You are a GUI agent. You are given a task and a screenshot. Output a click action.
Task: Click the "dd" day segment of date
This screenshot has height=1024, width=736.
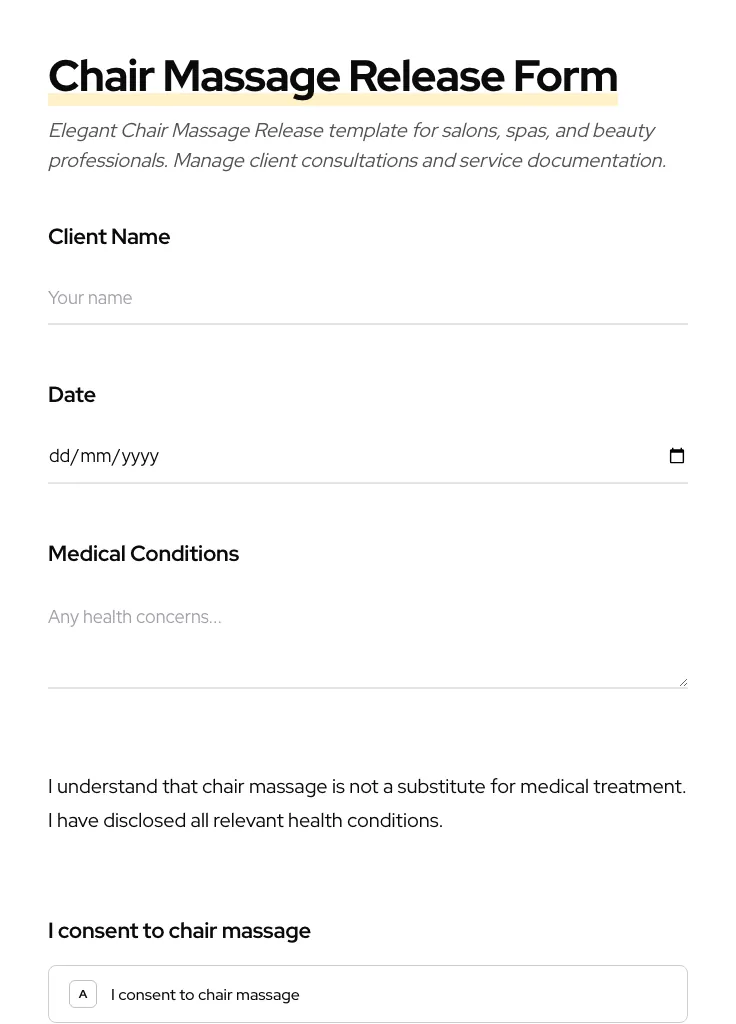pyautogui.click(x=59, y=456)
